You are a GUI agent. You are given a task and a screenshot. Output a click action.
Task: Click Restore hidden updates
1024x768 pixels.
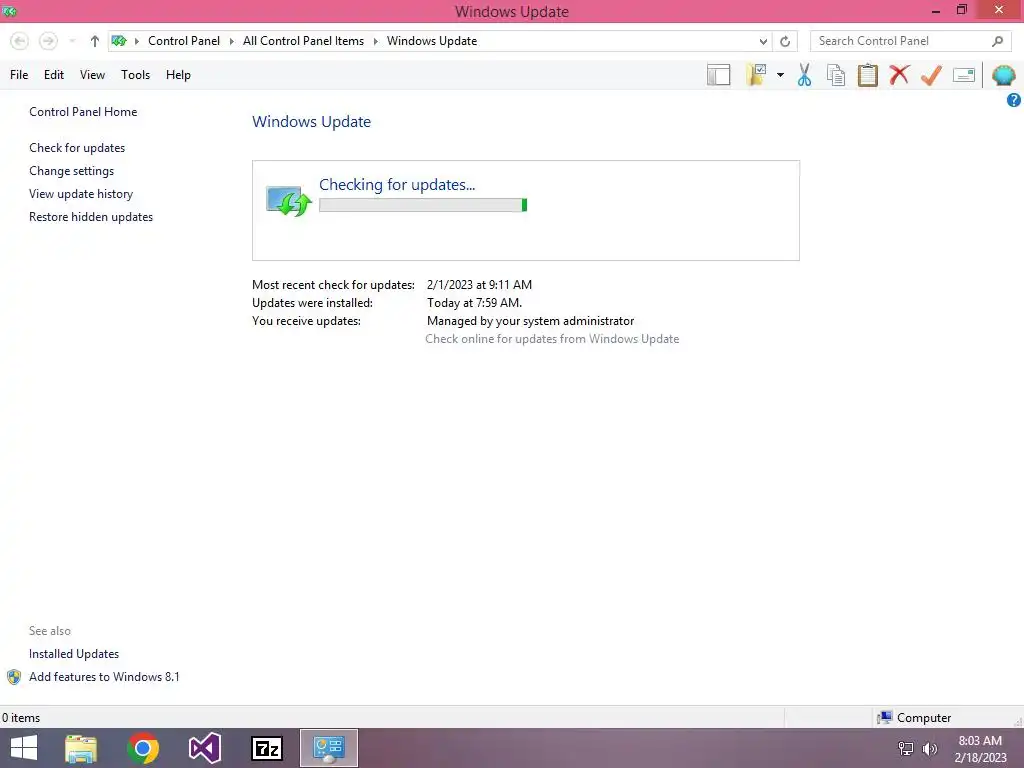pyautogui.click(x=91, y=217)
